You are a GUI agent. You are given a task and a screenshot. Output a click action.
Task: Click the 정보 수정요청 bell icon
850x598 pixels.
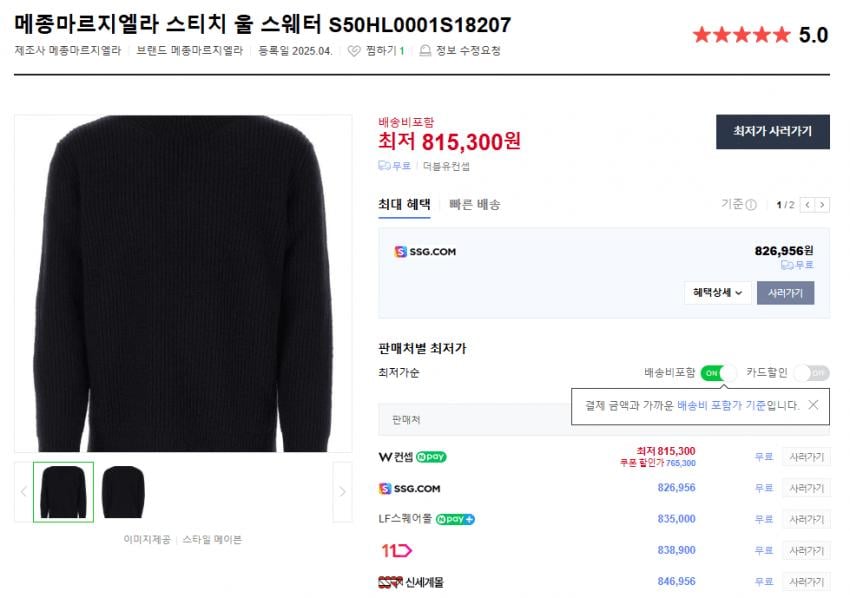pos(425,51)
